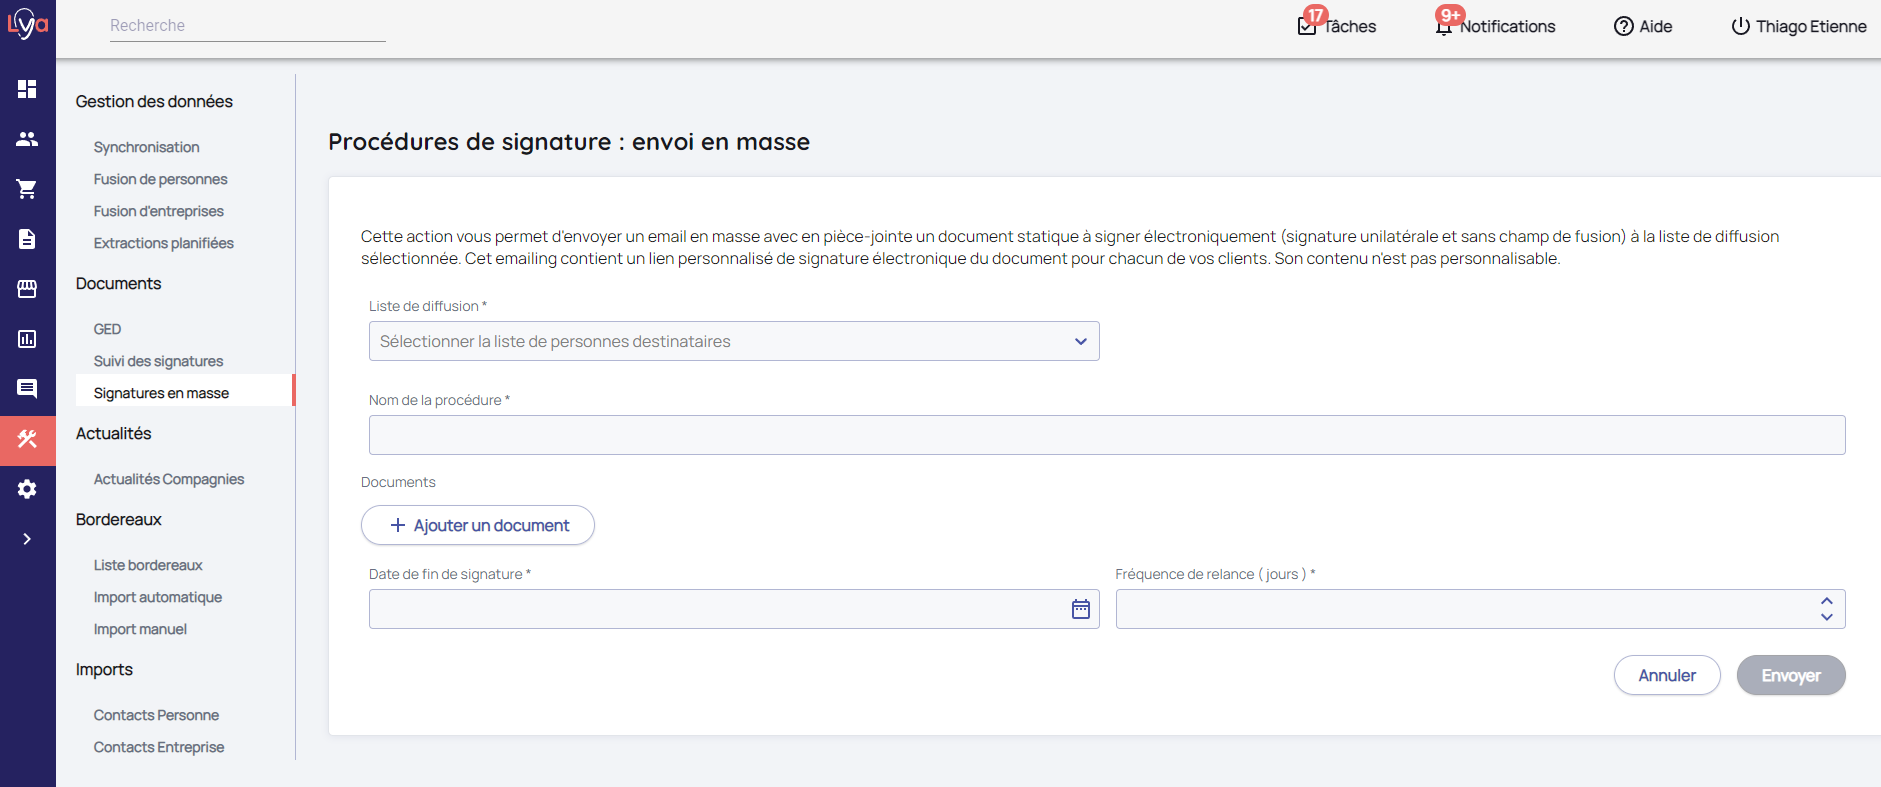Open the settings gear sidebar icon
Viewport: 1881px width, 787px height.
[x=27, y=489]
